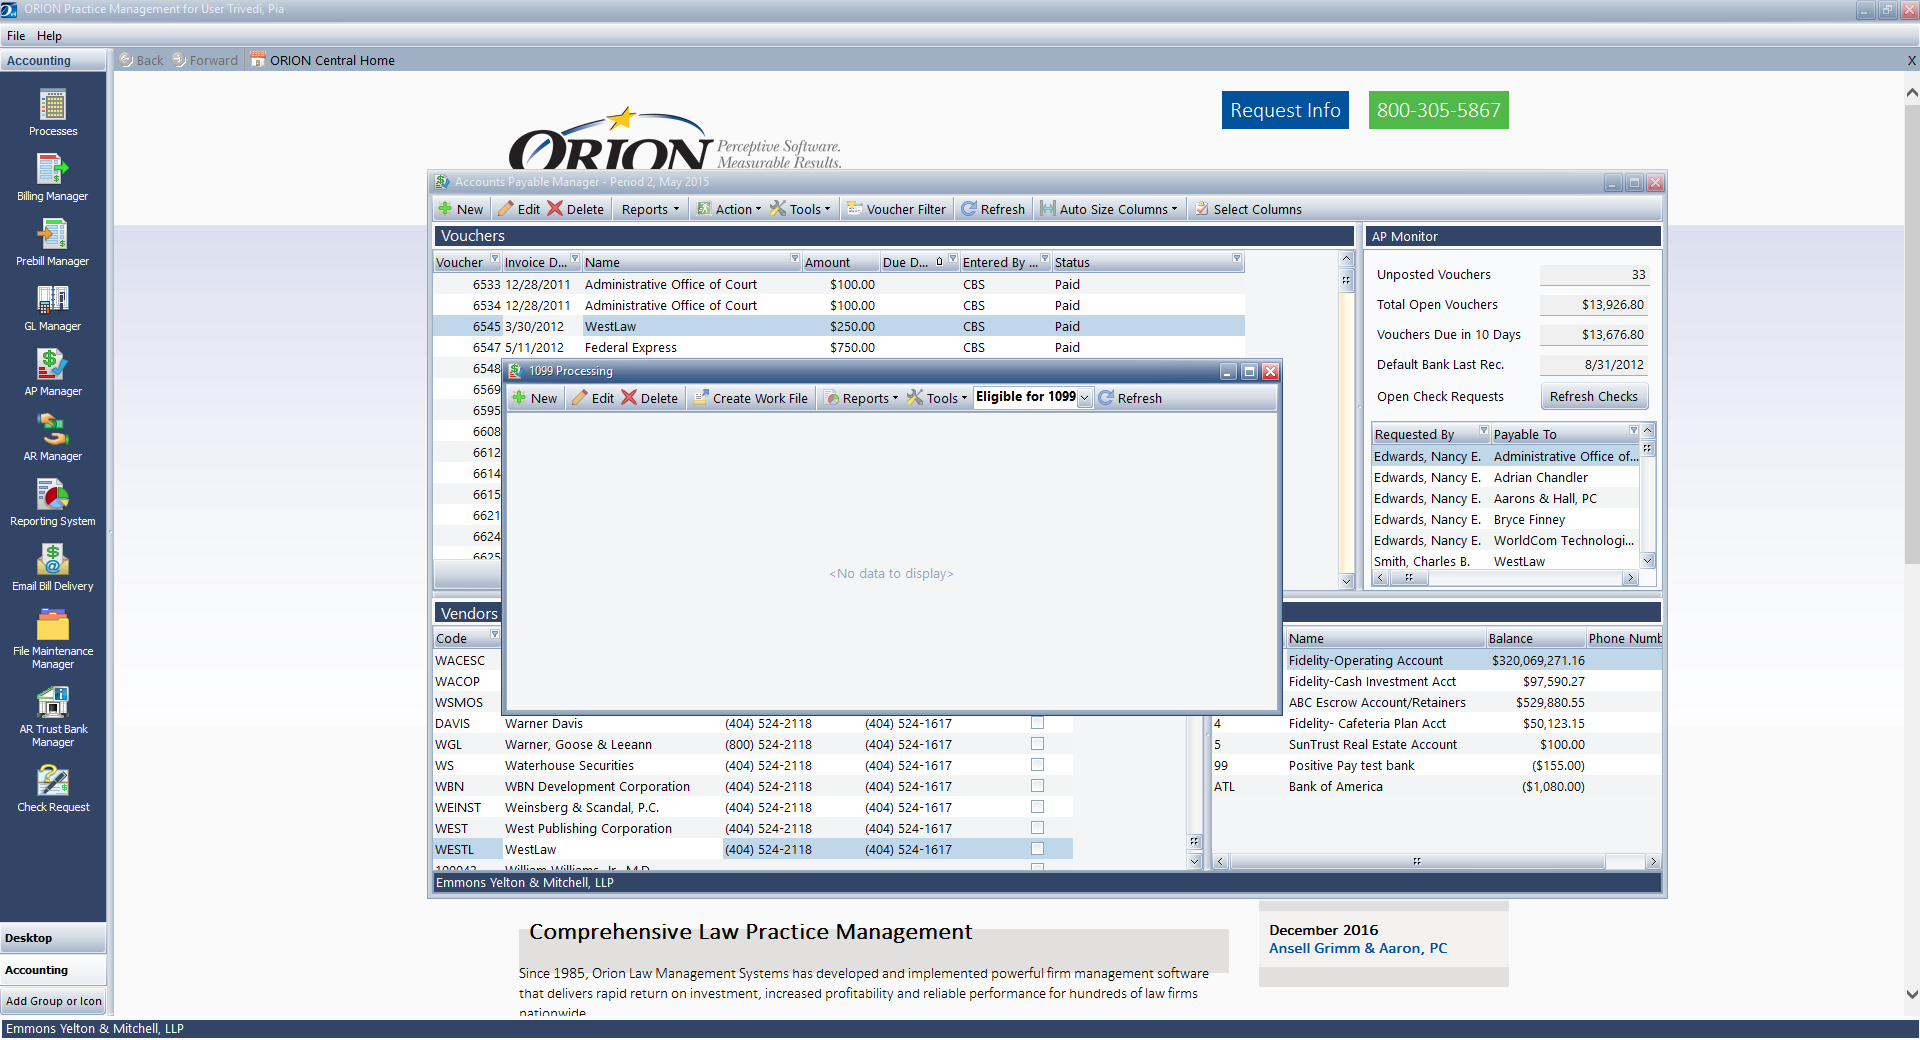1920x1040 pixels.
Task: Close the ORION Central Home tab with X
Action: pyautogui.click(x=1911, y=61)
